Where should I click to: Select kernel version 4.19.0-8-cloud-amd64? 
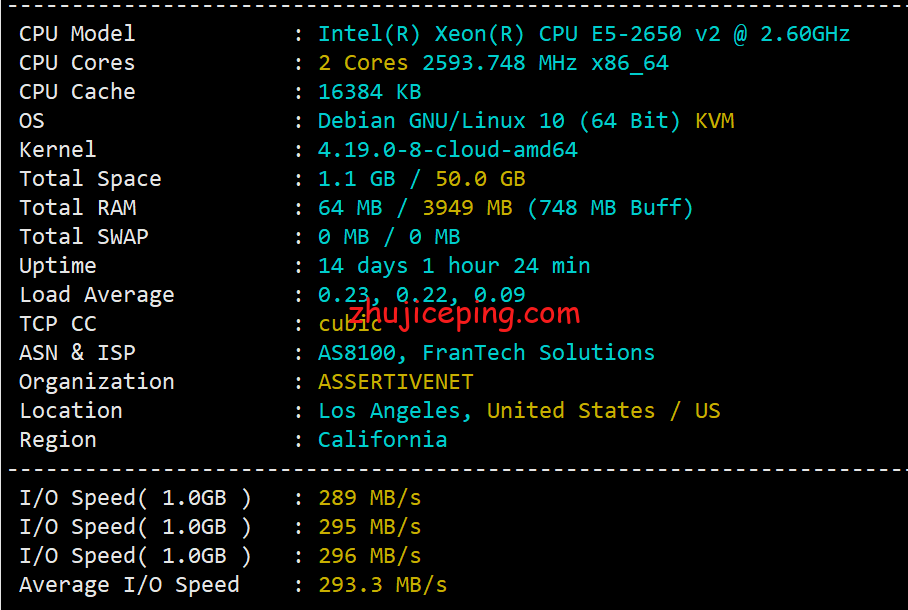coord(448,149)
